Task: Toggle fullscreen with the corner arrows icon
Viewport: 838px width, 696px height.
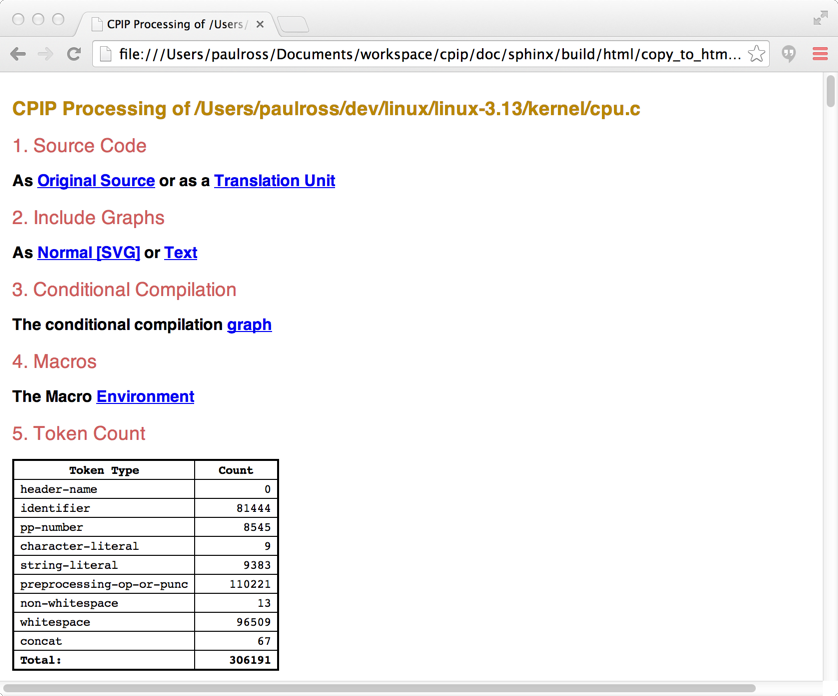Action: click(820, 19)
